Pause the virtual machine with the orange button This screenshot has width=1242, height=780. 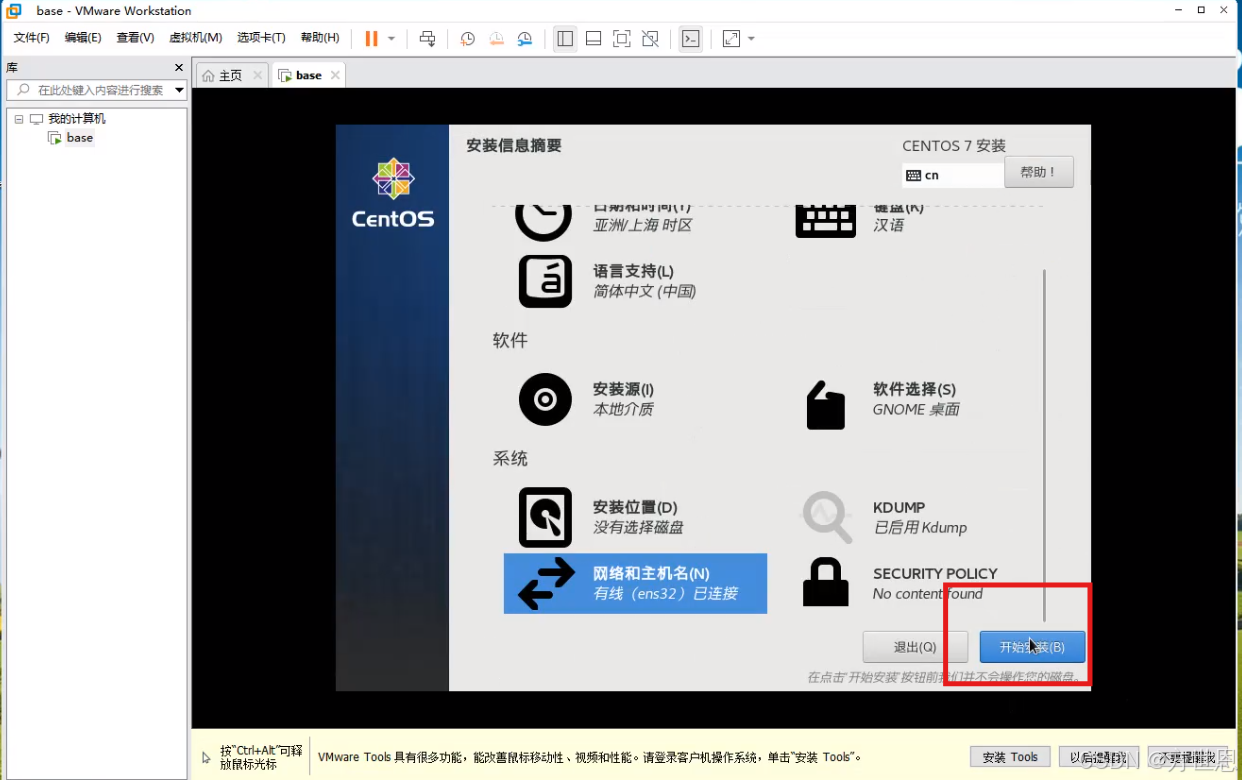[371, 38]
